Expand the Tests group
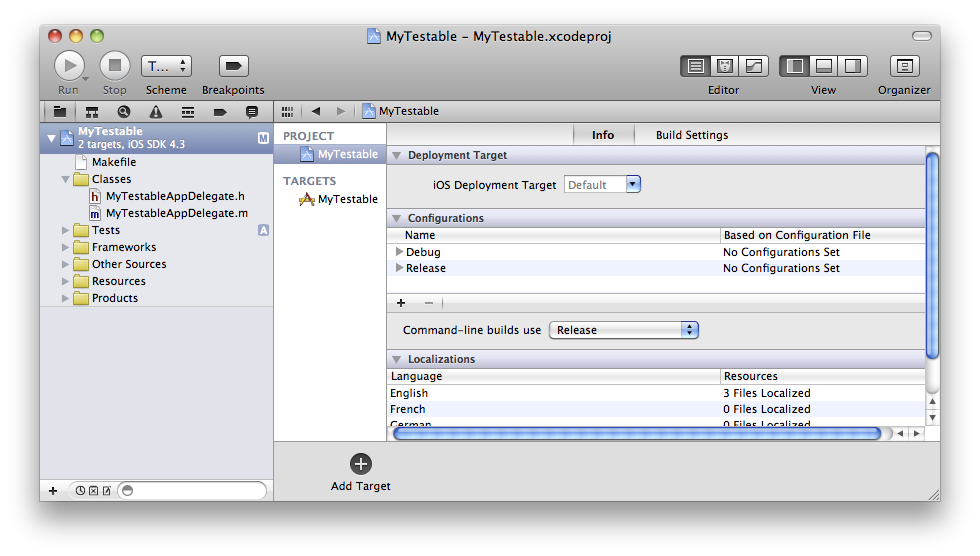Viewport: 980px width, 556px height. coord(65,231)
